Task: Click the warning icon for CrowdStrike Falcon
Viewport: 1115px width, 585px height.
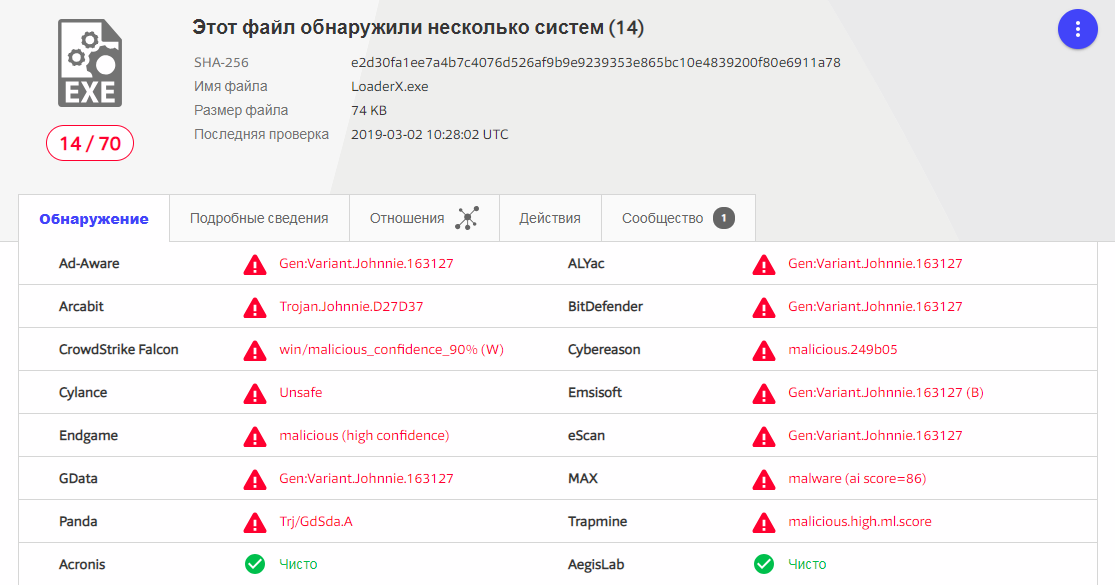Action: click(x=255, y=350)
